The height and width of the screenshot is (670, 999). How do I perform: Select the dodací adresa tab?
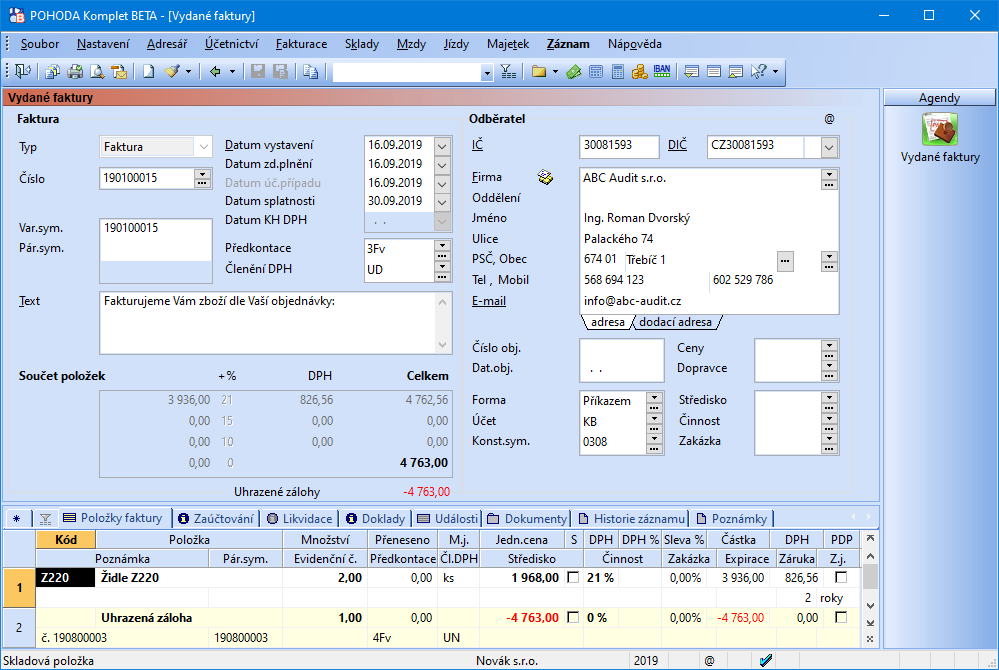(x=675, y=322)
